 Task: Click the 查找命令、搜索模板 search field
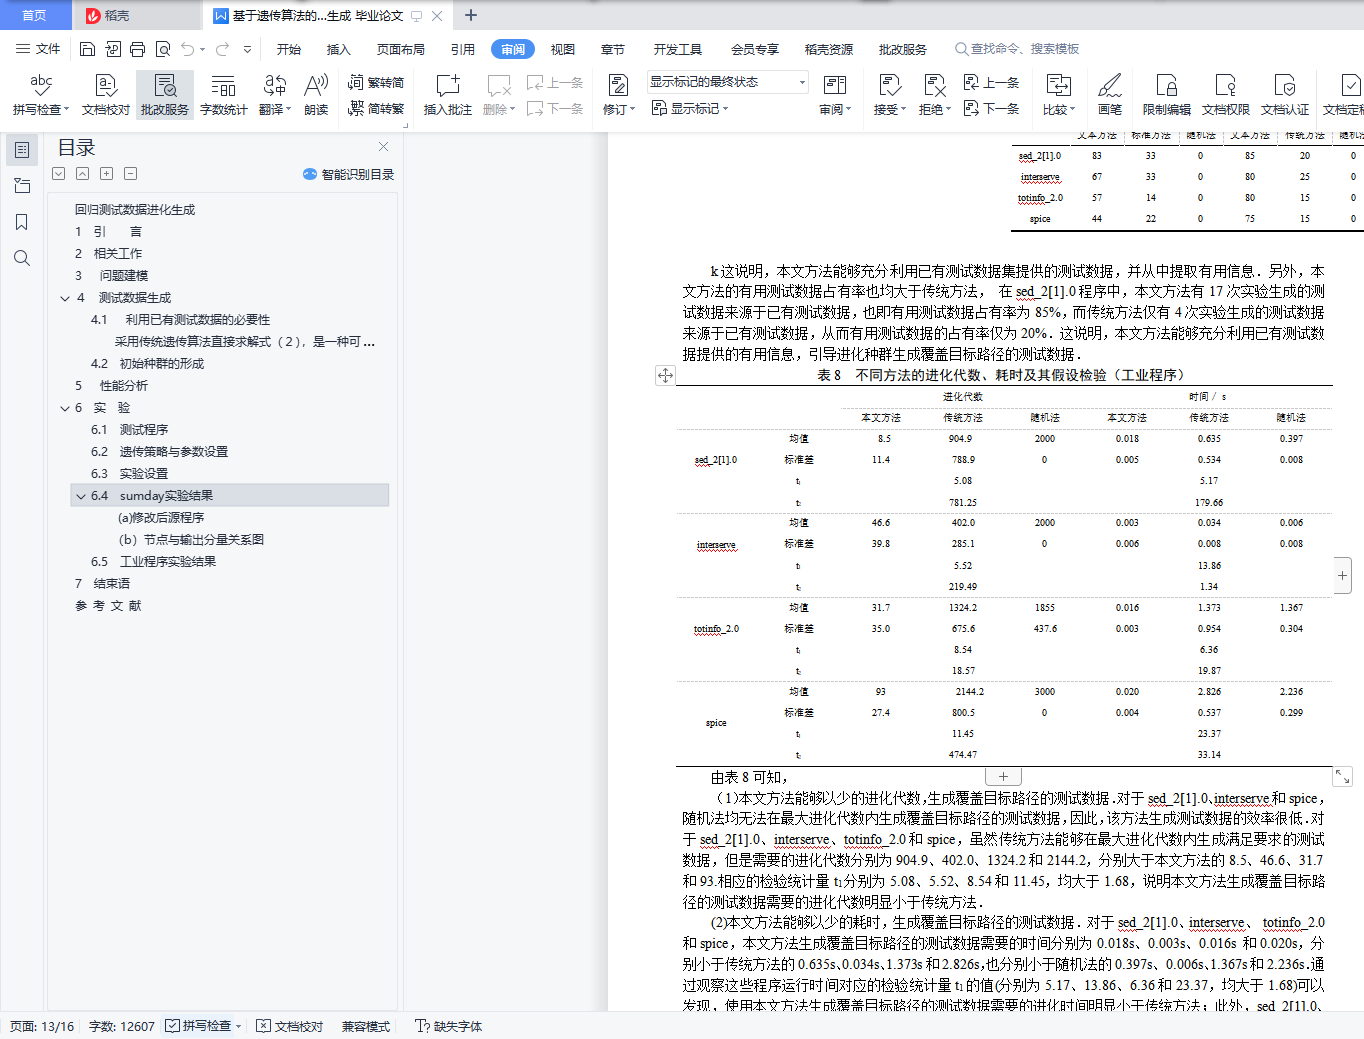(1017, 49)
